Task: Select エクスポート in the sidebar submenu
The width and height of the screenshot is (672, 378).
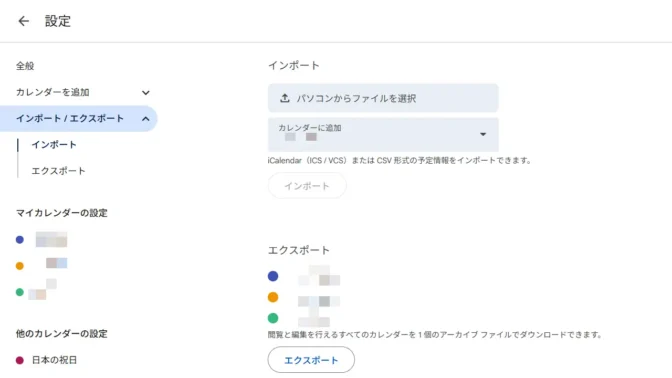Action: click(x=58, y=171)
